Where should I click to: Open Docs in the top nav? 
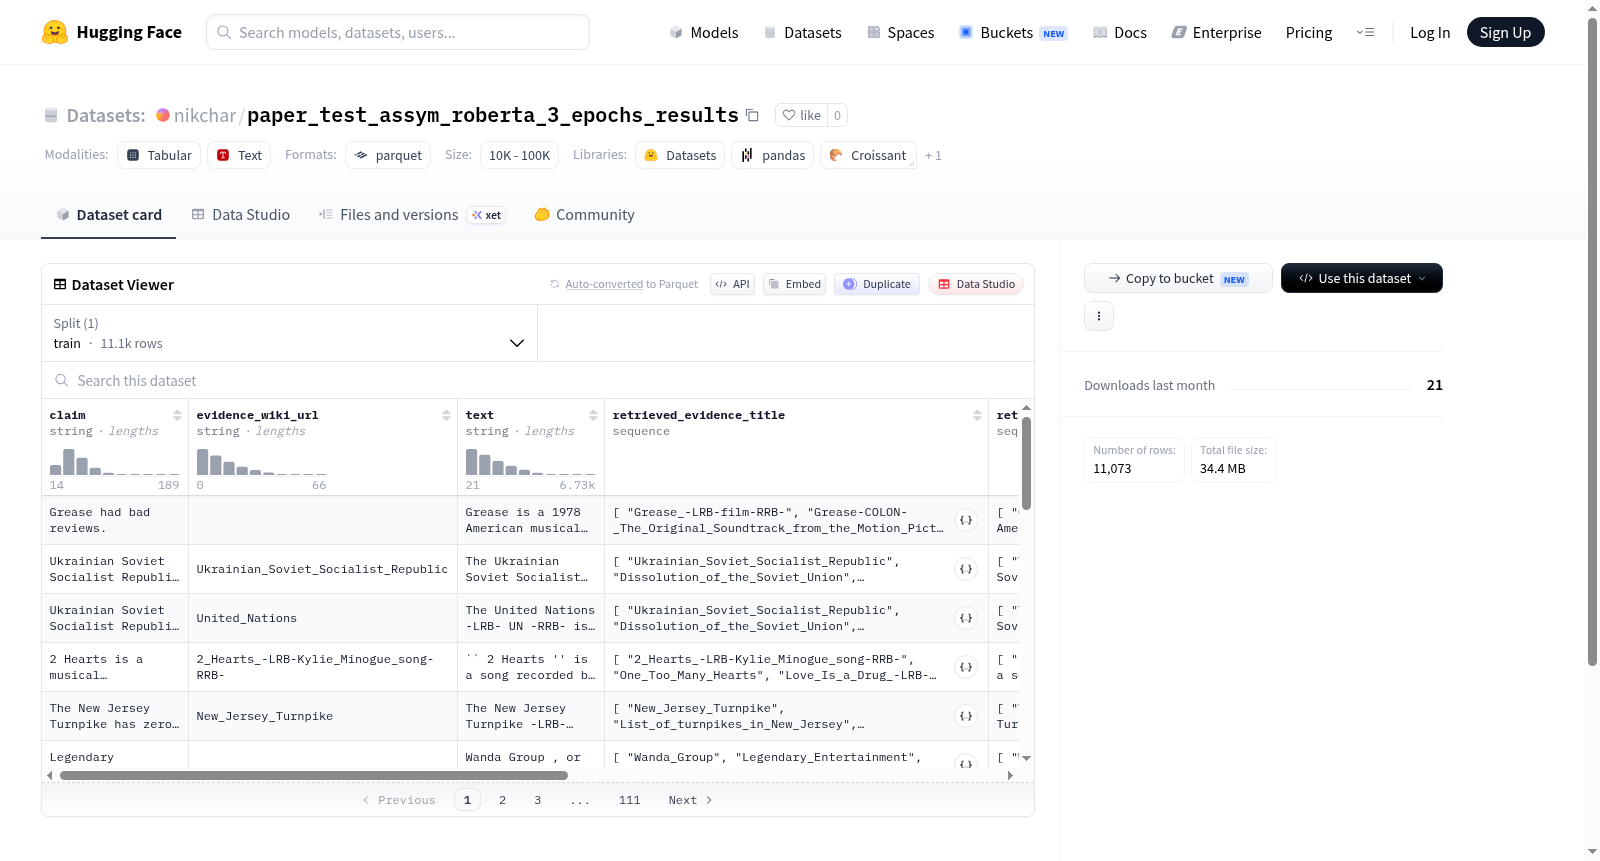click(1119, 33)
